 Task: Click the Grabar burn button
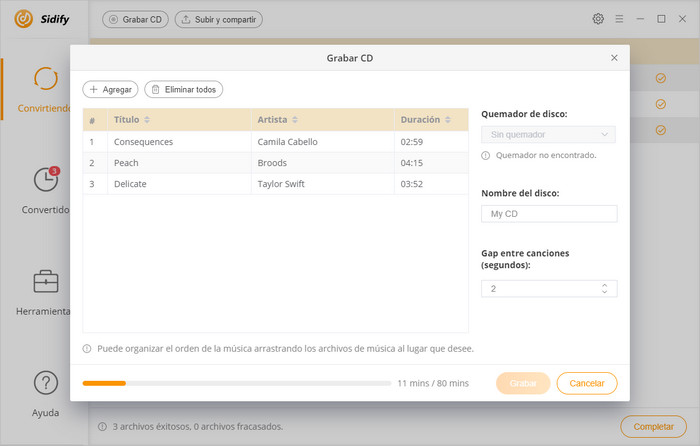(523, 383)
